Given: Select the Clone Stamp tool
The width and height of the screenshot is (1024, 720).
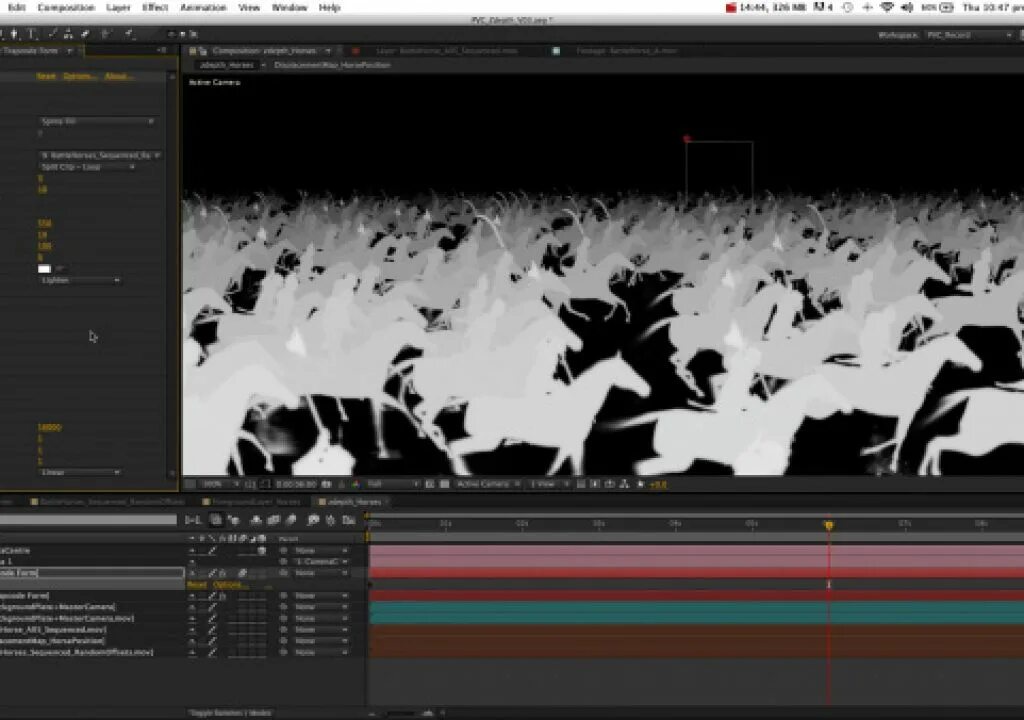Looking at the screenshot, I should (68, 34).
